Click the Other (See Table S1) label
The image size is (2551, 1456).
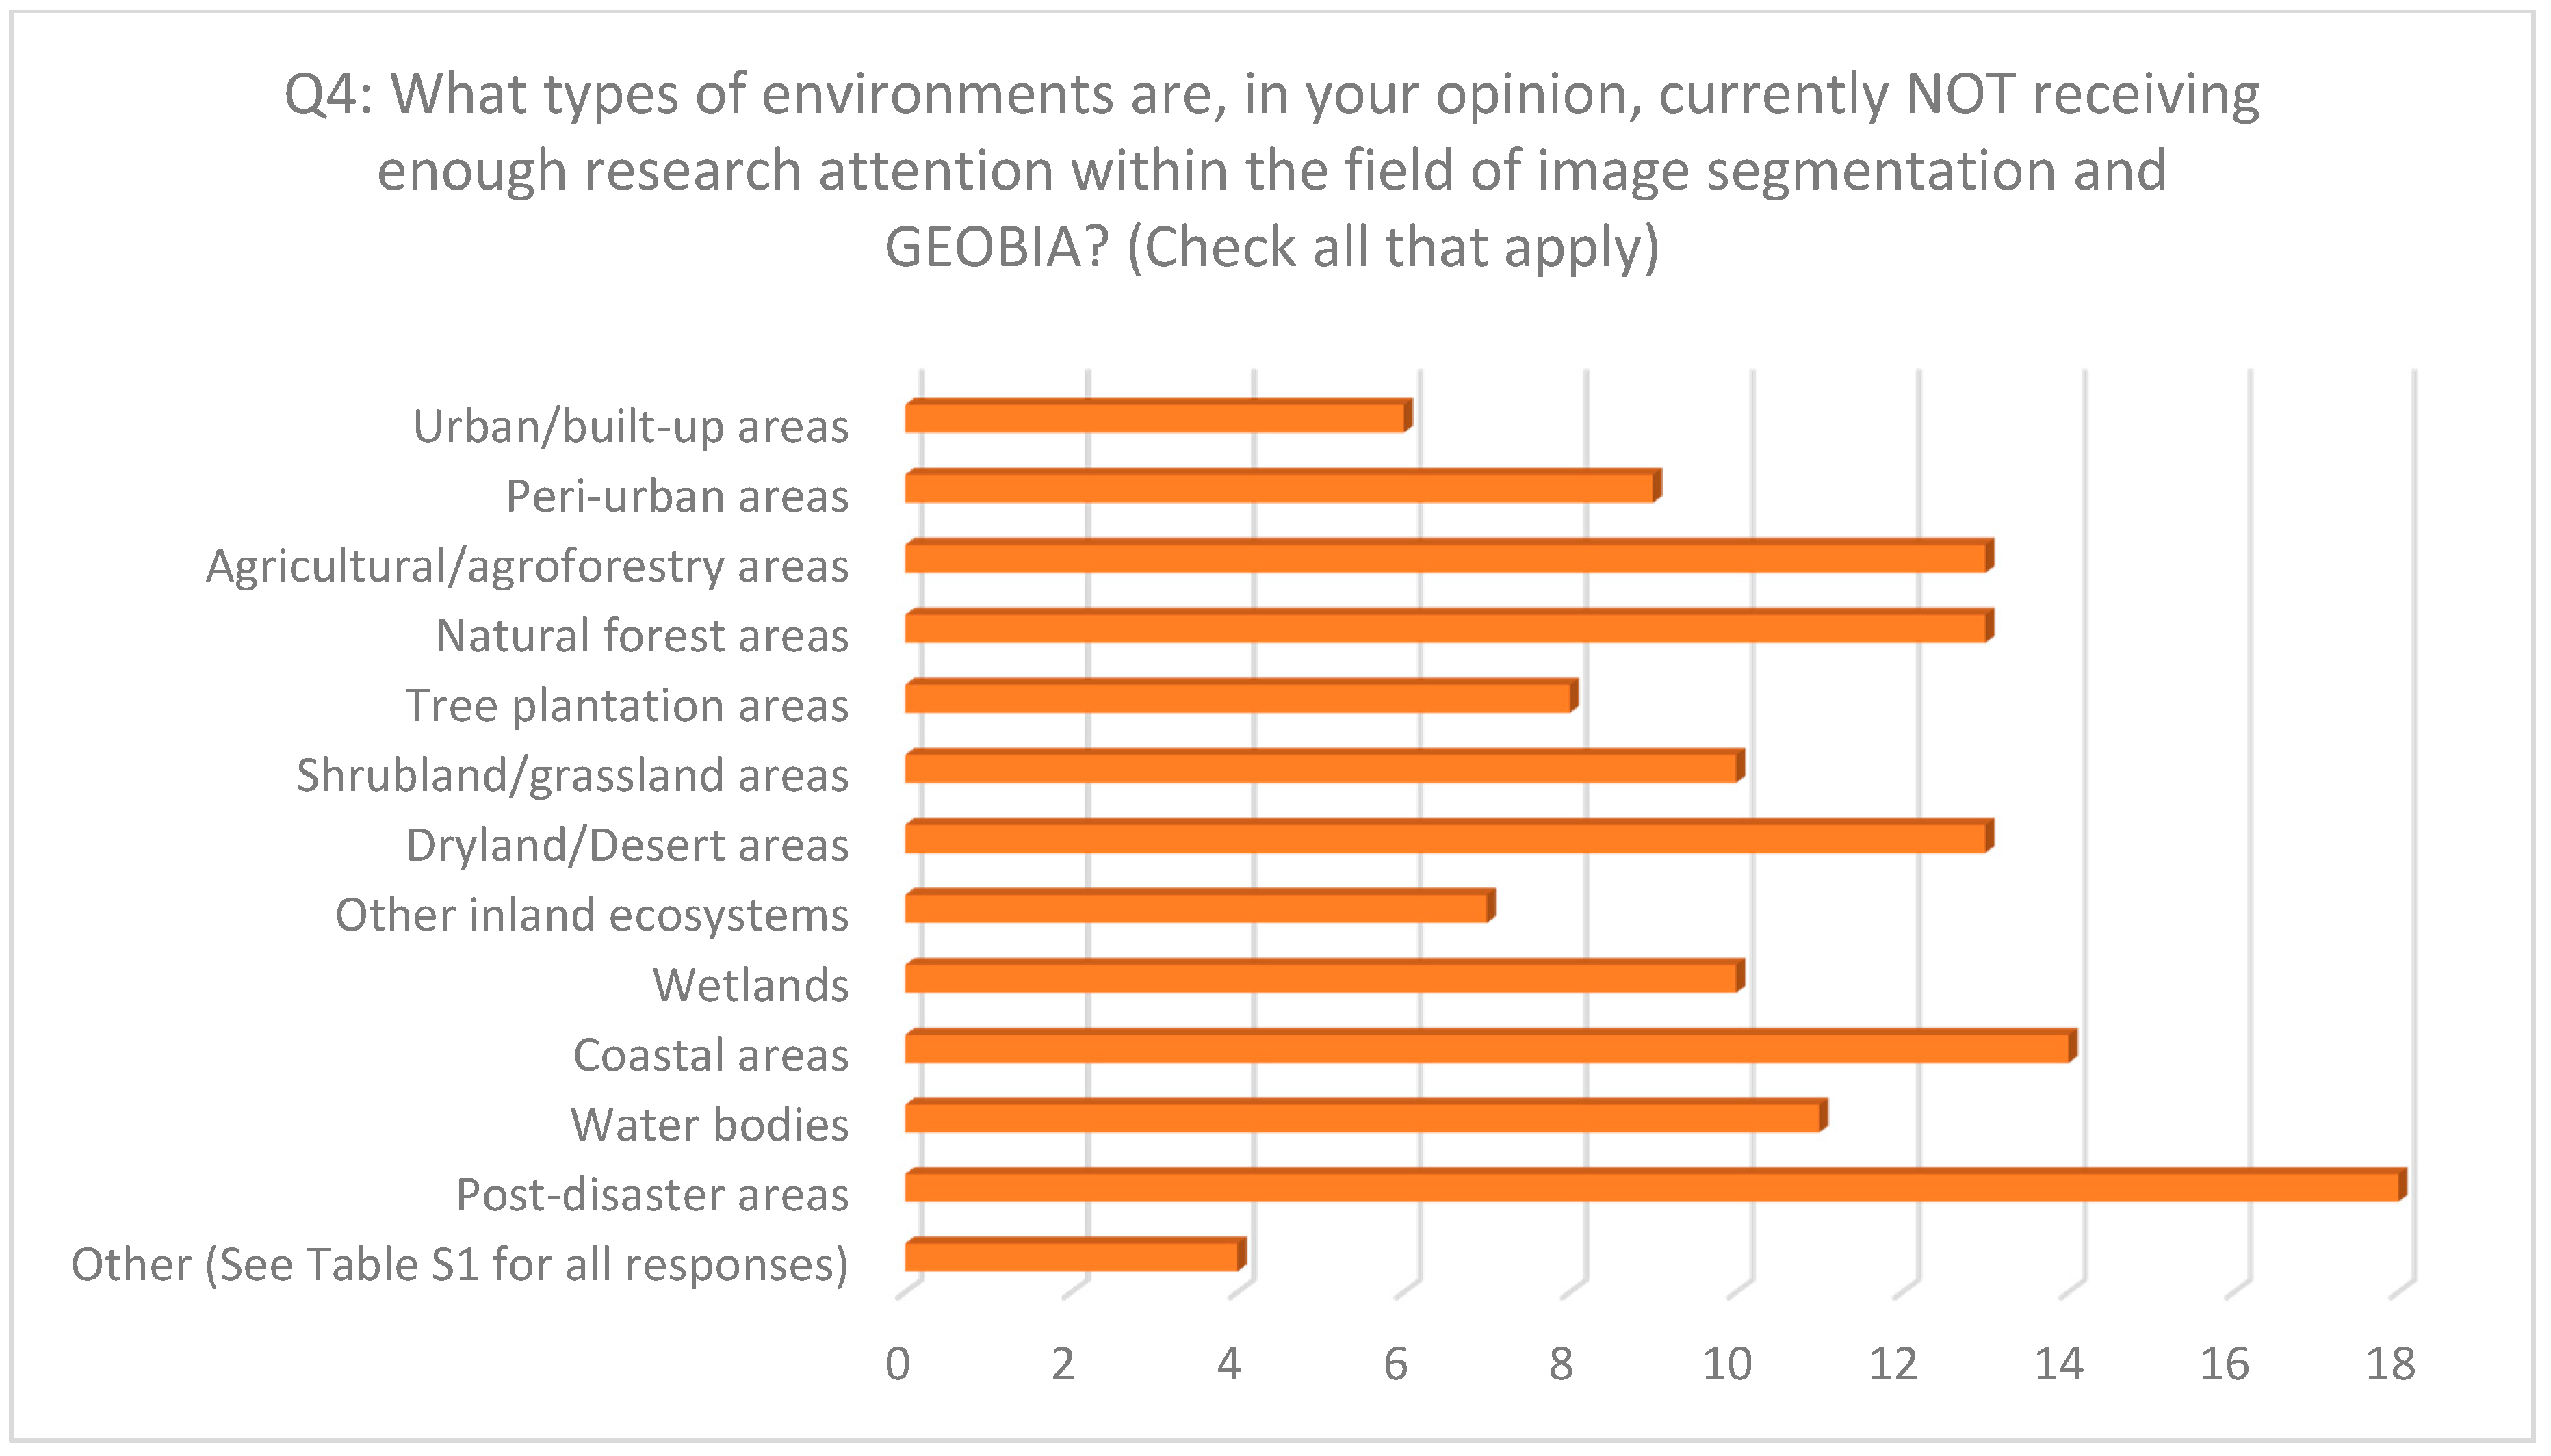(459, 1265)
